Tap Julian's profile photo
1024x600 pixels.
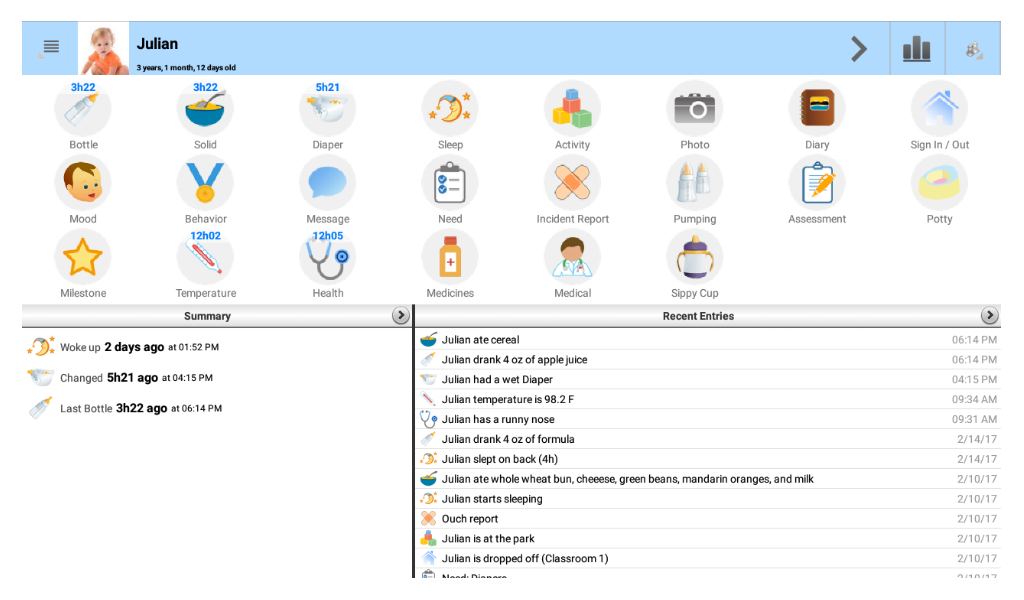click(x=103, y=48)
